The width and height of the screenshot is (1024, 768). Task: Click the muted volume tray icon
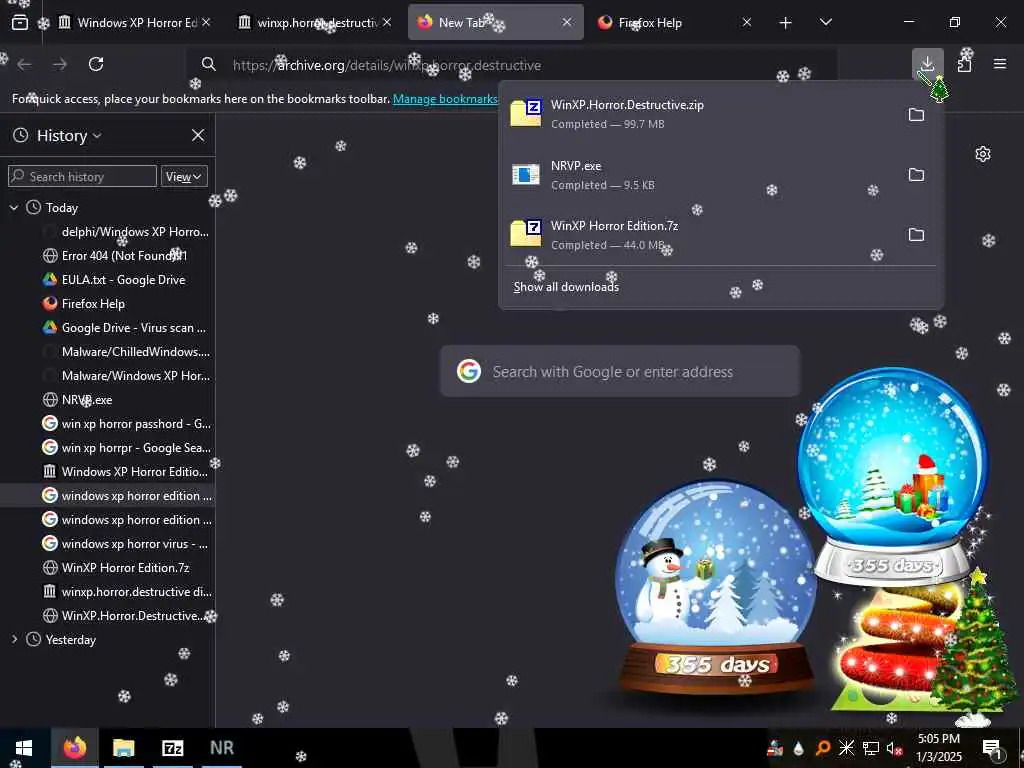click(x=895, y=748)
